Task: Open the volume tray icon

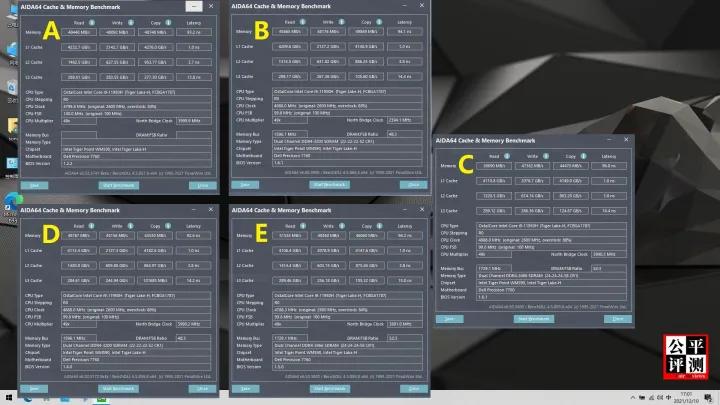Action: pos(660,398)
